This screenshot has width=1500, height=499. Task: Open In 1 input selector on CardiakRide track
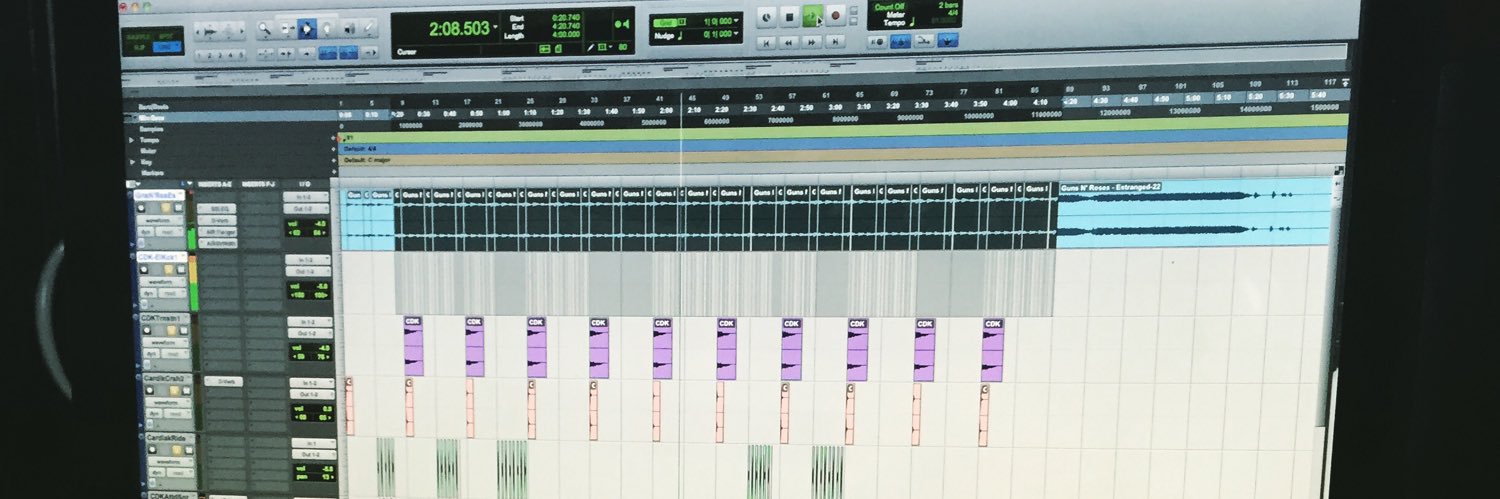pos(313,443)
